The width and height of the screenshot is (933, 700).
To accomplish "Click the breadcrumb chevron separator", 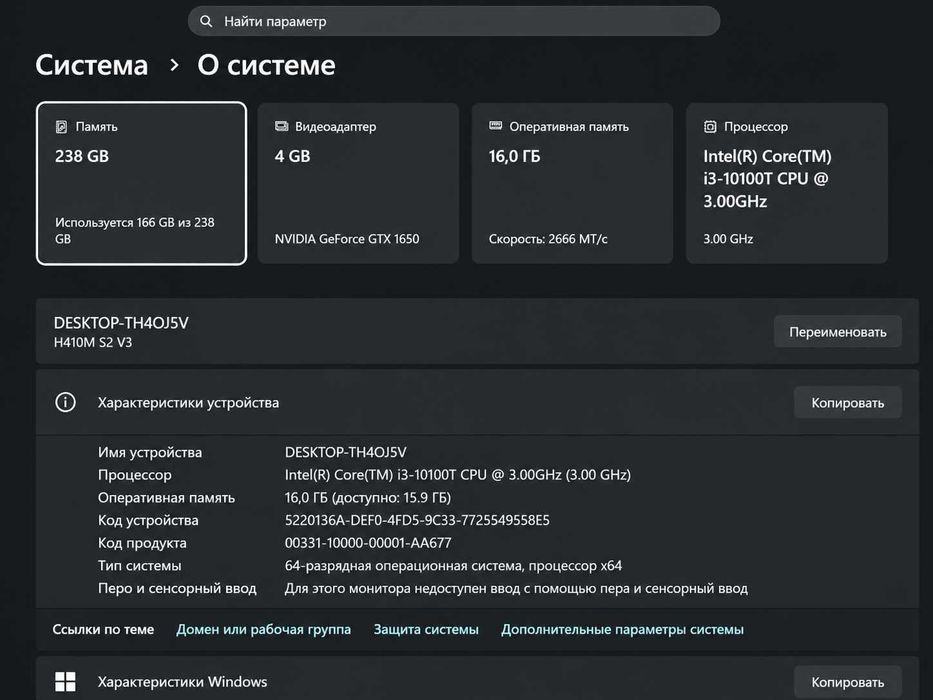I will click(x=174, y=65).
